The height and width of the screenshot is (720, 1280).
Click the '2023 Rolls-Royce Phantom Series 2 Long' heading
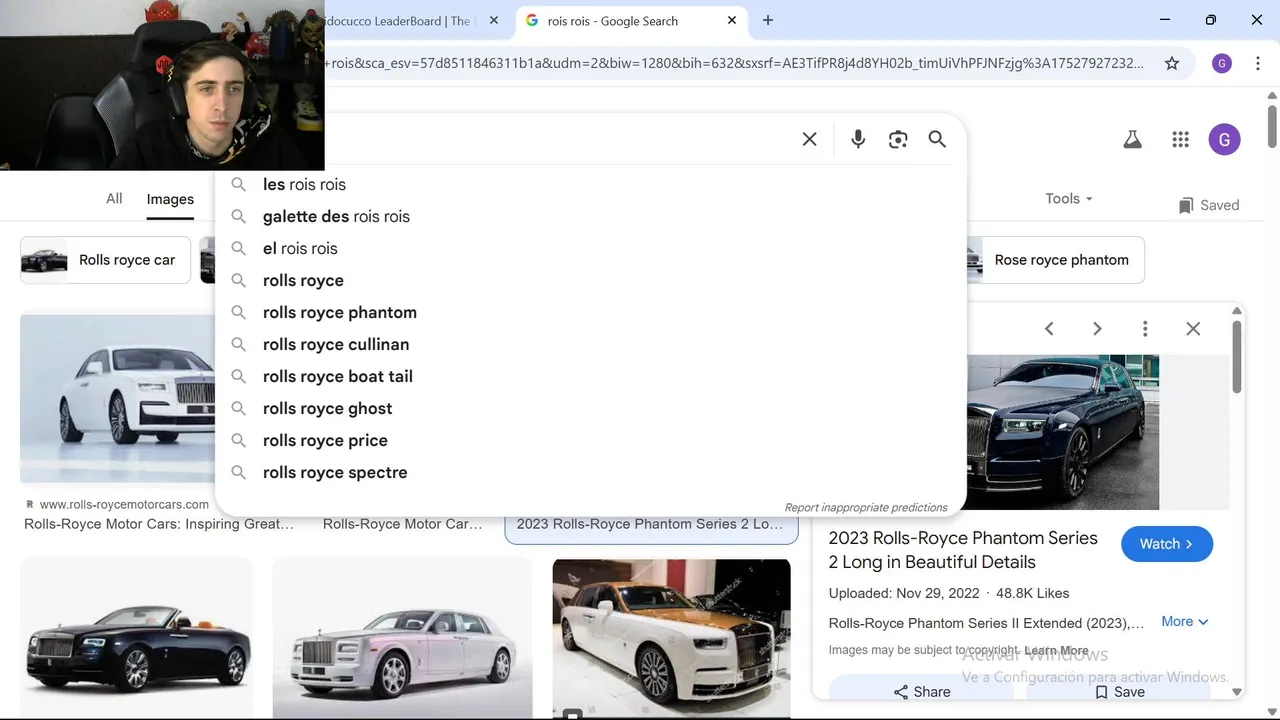tap(963, 550)
